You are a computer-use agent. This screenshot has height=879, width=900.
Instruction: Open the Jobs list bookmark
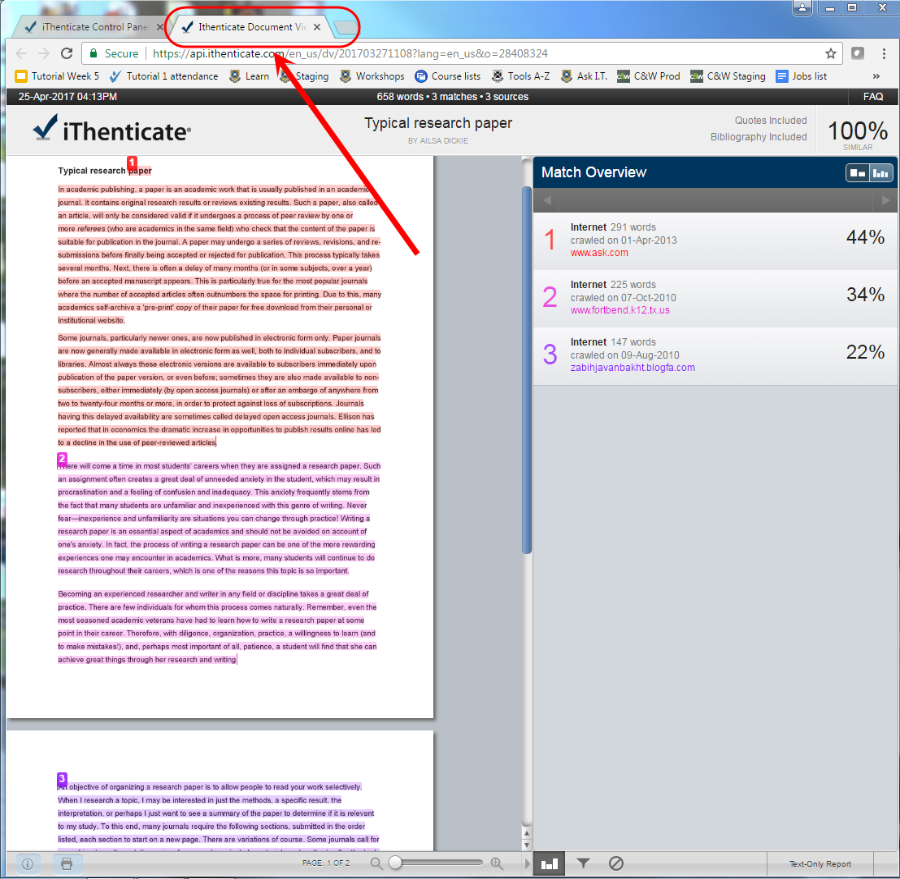[x=801, y=76]
